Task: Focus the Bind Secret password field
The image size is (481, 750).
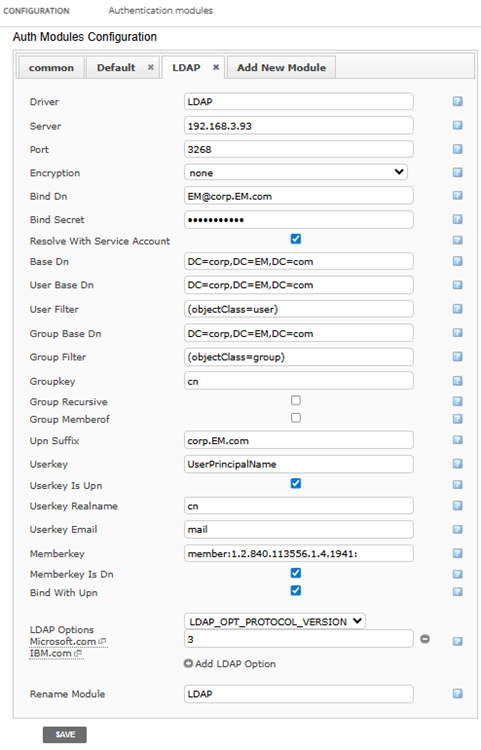Action: click(x=299, y=220)
